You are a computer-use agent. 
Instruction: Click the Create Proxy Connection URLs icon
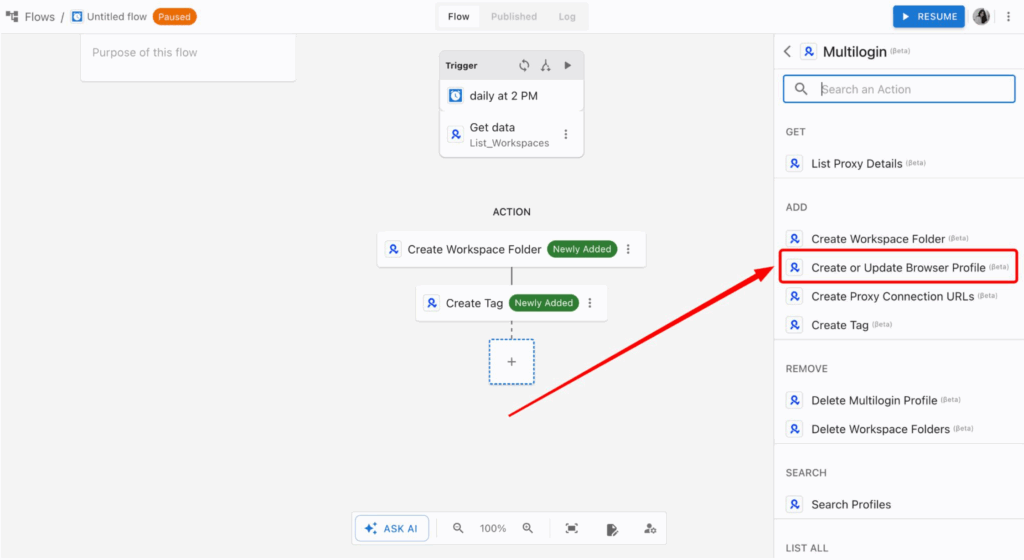(795, 296)
